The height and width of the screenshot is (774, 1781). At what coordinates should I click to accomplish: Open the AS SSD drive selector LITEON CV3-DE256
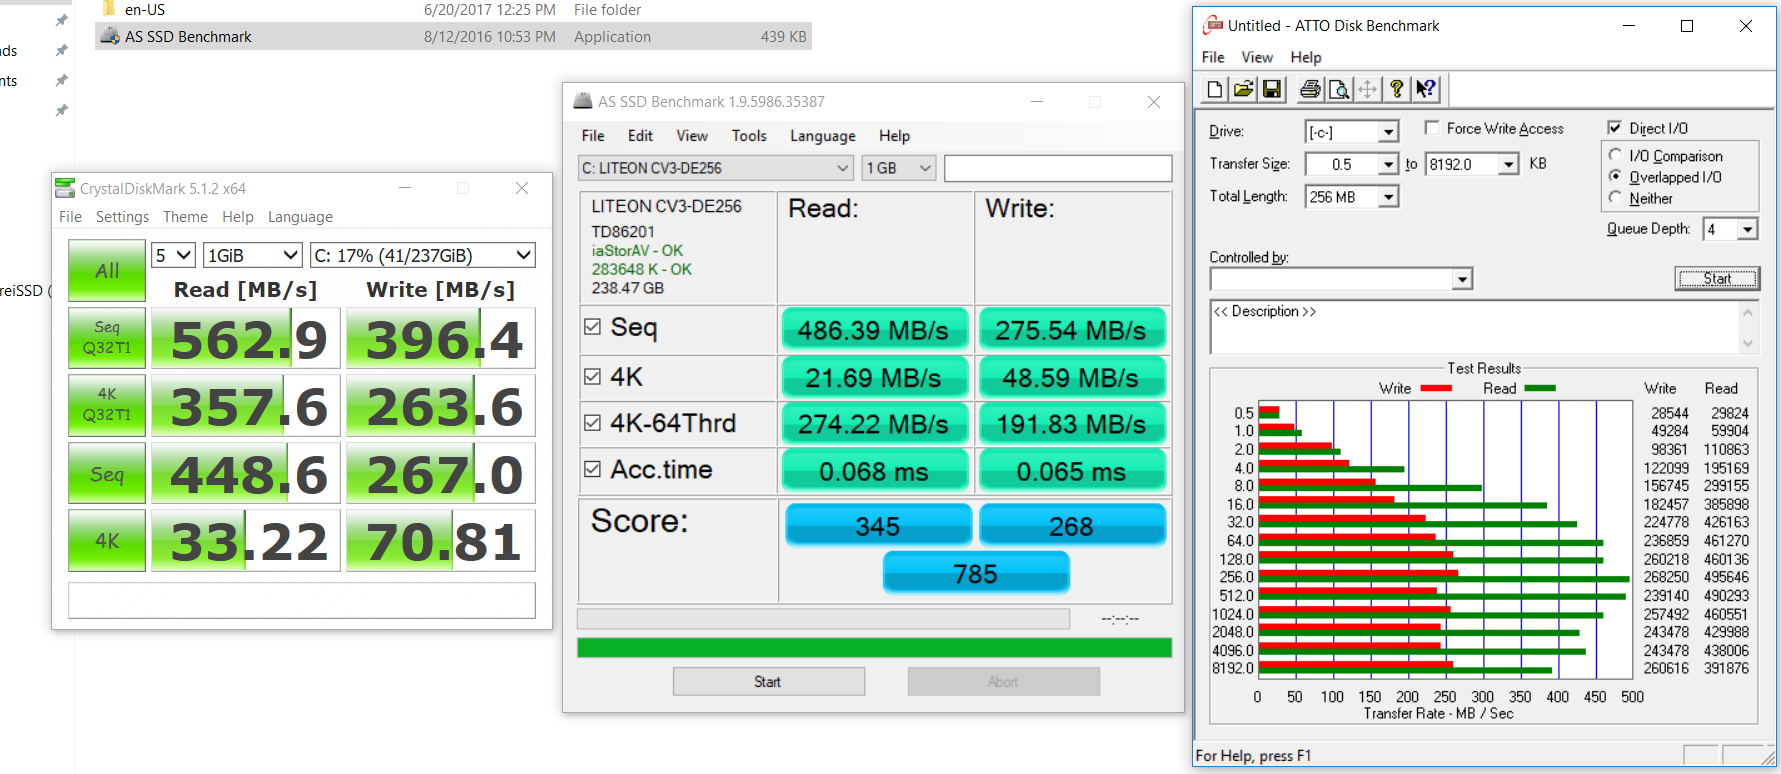(x=715, y=168)
